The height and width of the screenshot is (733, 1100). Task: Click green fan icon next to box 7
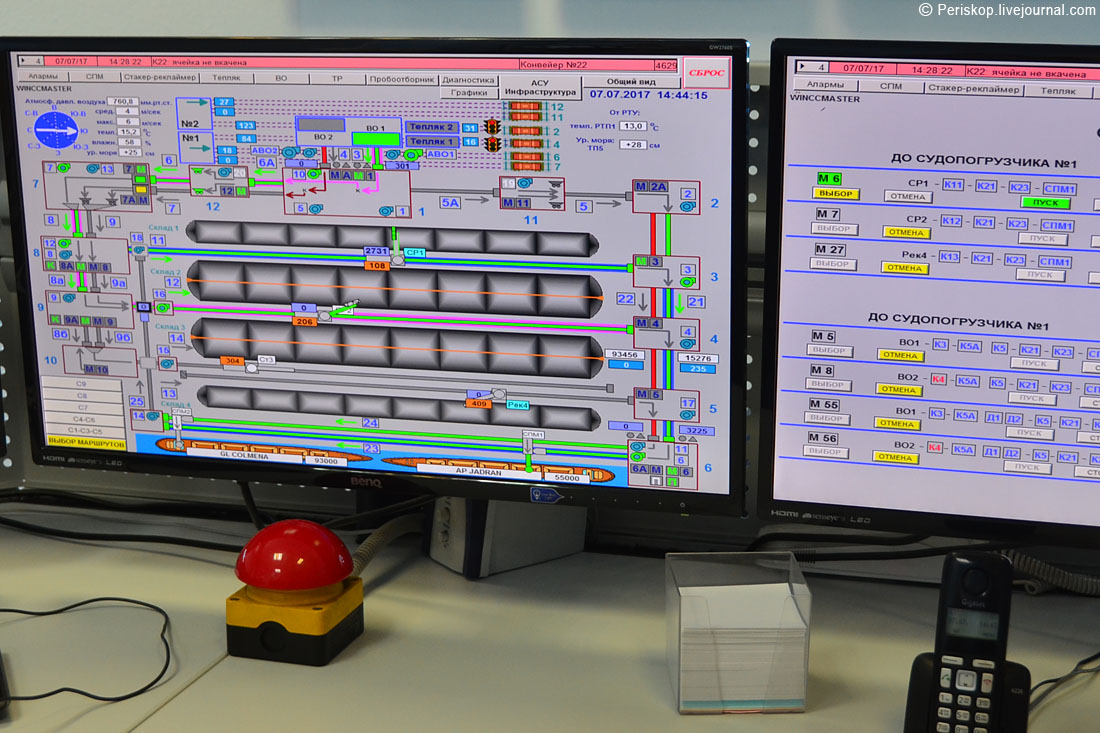[63, 168]
